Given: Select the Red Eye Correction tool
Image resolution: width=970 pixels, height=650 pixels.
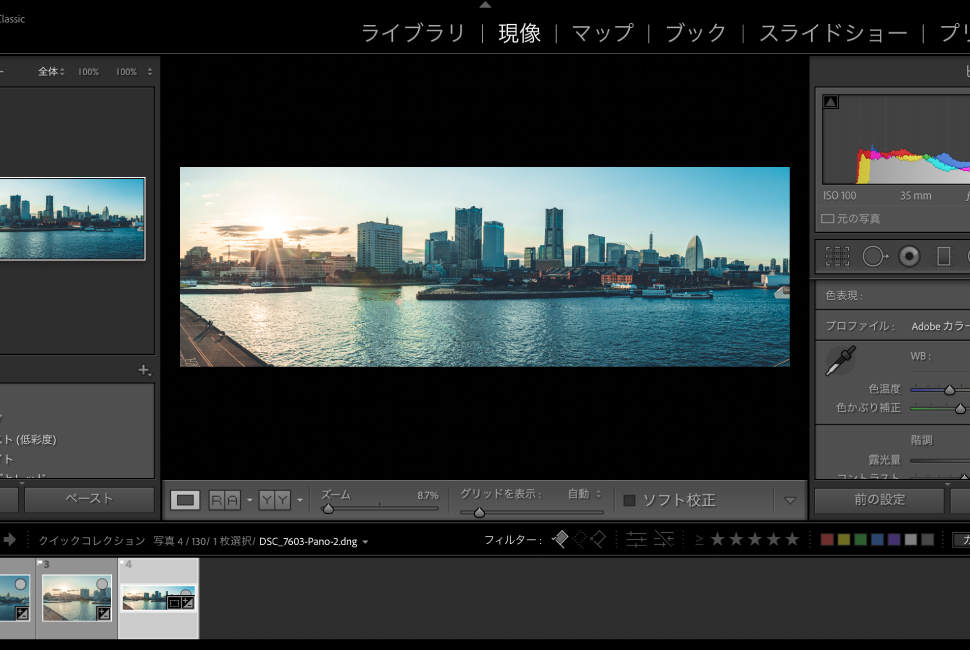Looking at the screenshot, I should pos(909,256).
